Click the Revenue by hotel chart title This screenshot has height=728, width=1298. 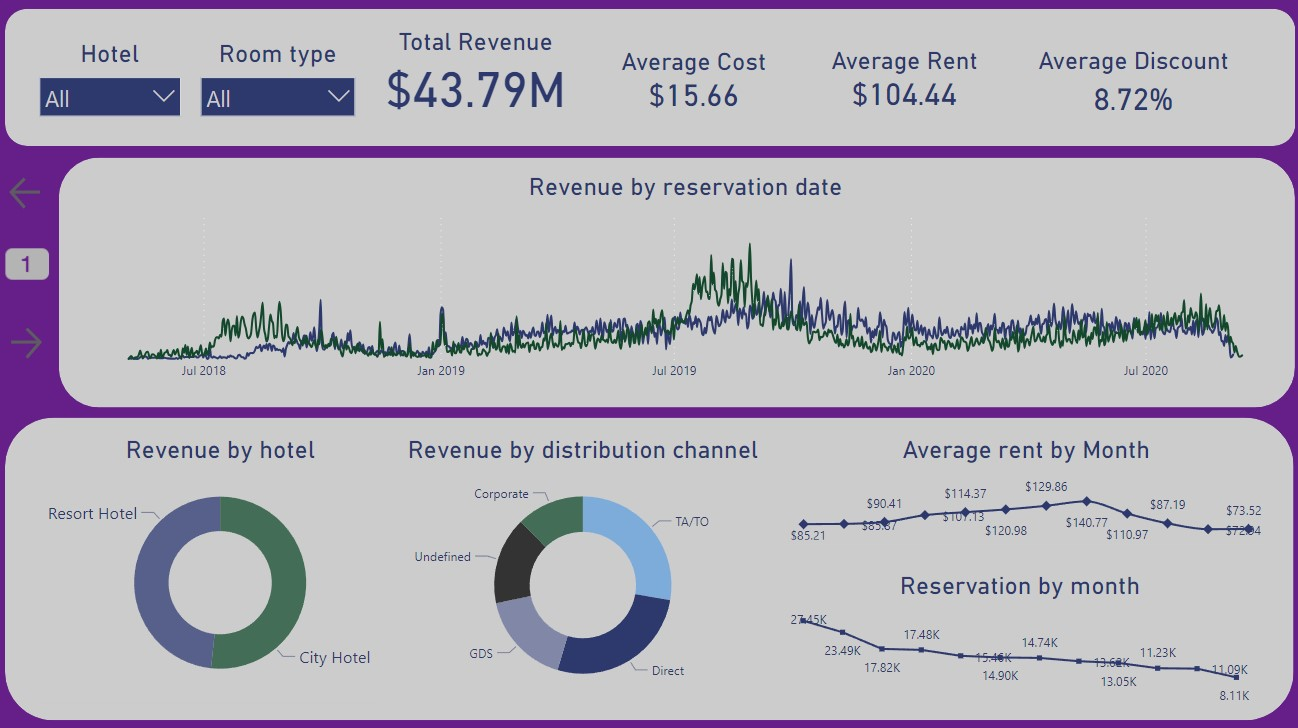click(219, 450)
